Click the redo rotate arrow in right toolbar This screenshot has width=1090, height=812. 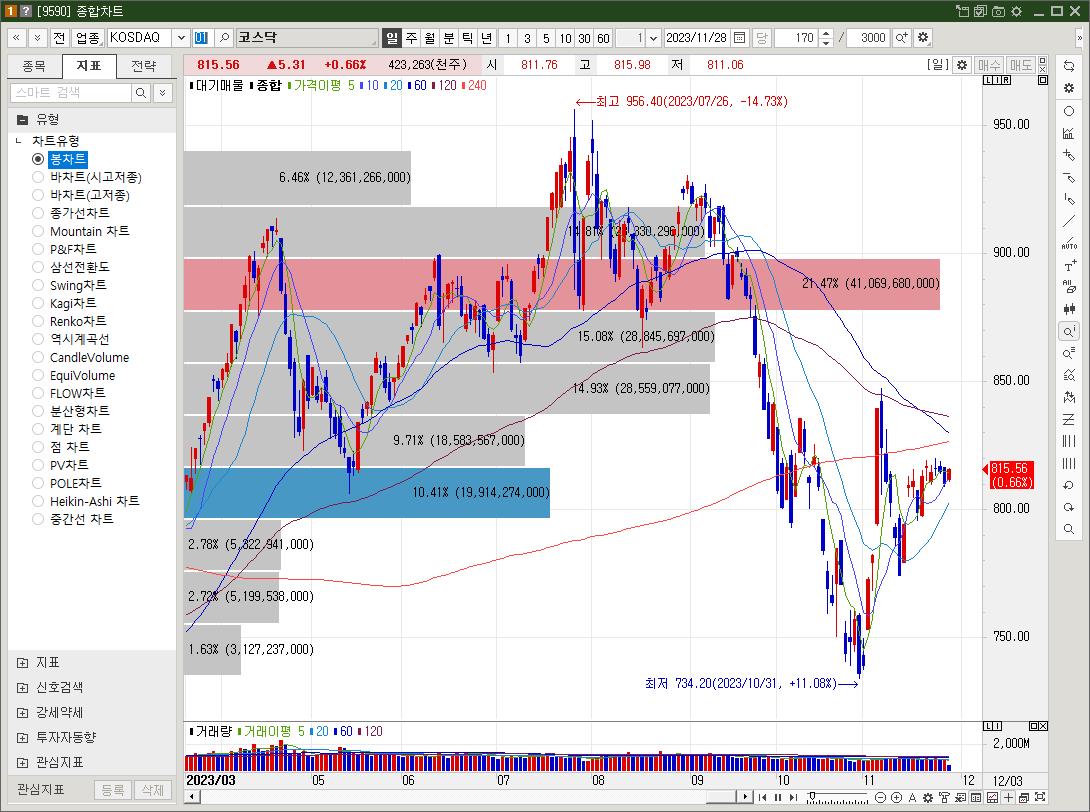click(x=1068, y=508)
